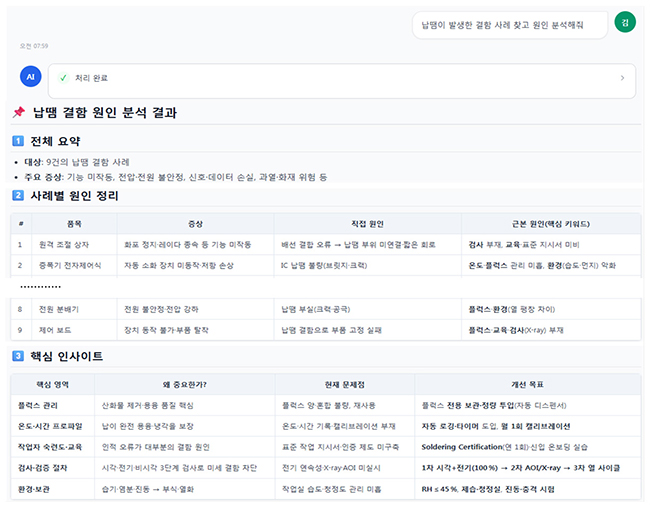Click the red pushpin icon in the title

[x=18, y=113]
